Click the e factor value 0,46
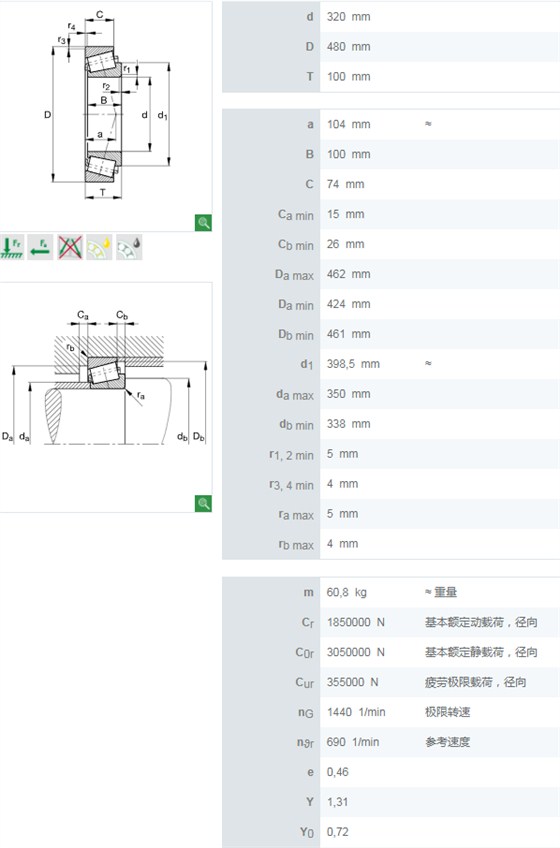 pos(338,772)
